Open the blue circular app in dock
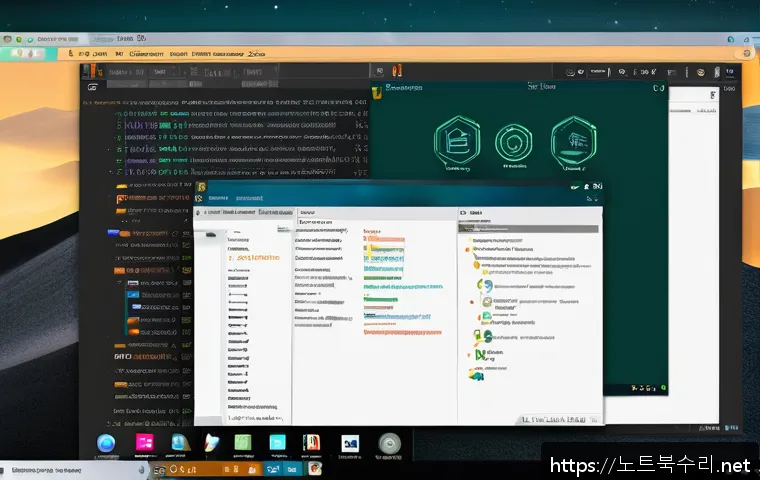This screenshot has width=760, height=480. 107,443
